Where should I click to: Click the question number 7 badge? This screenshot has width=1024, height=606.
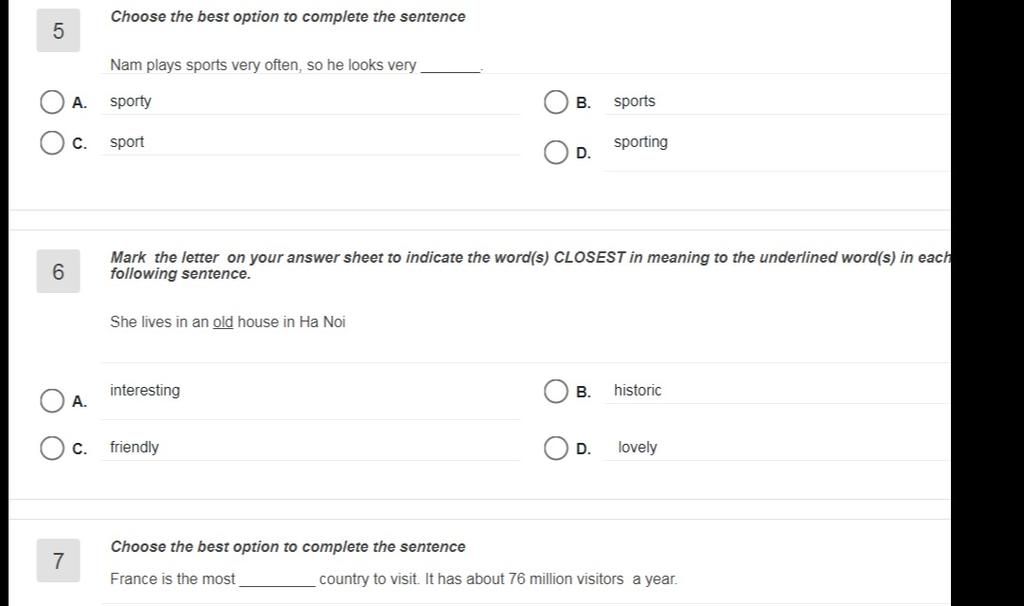pyautogui.click(x=58, y=560)
